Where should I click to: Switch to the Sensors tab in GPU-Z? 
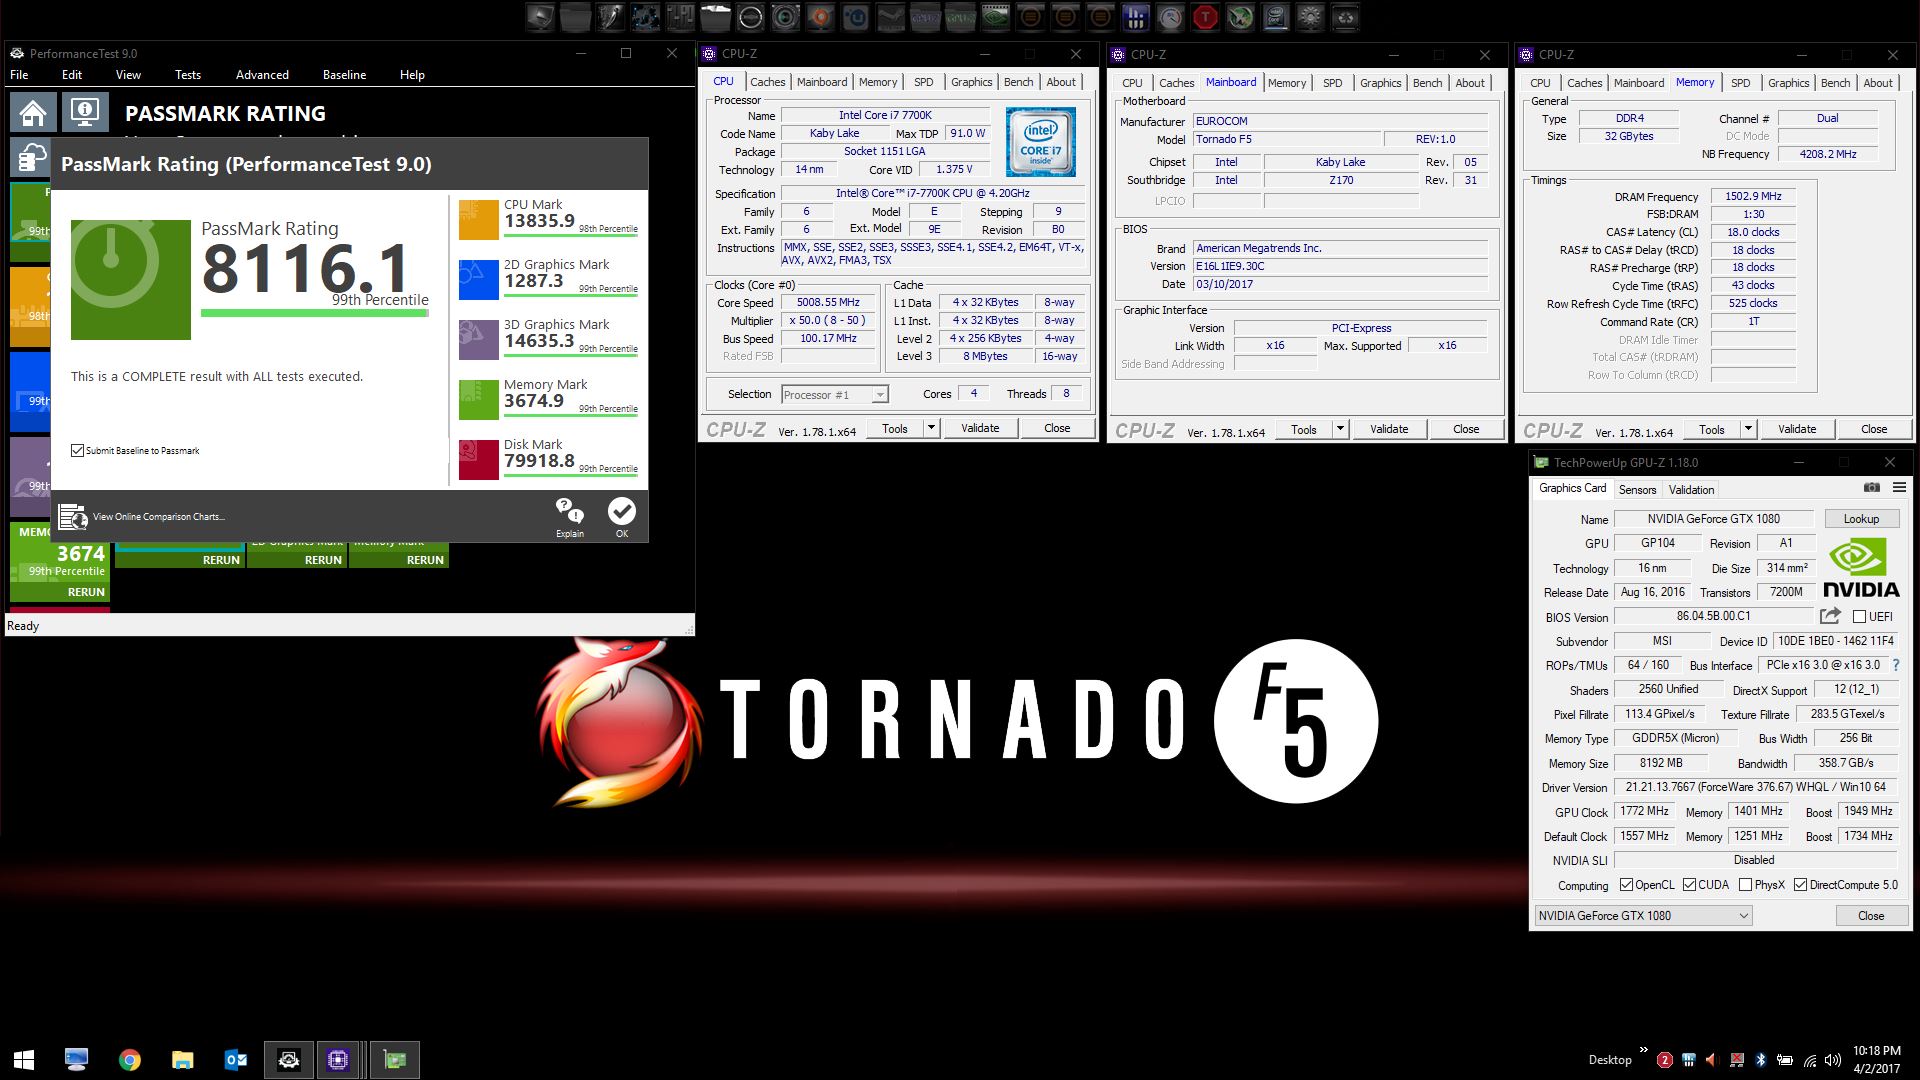pyautogui.click(x=1637, y=489)
